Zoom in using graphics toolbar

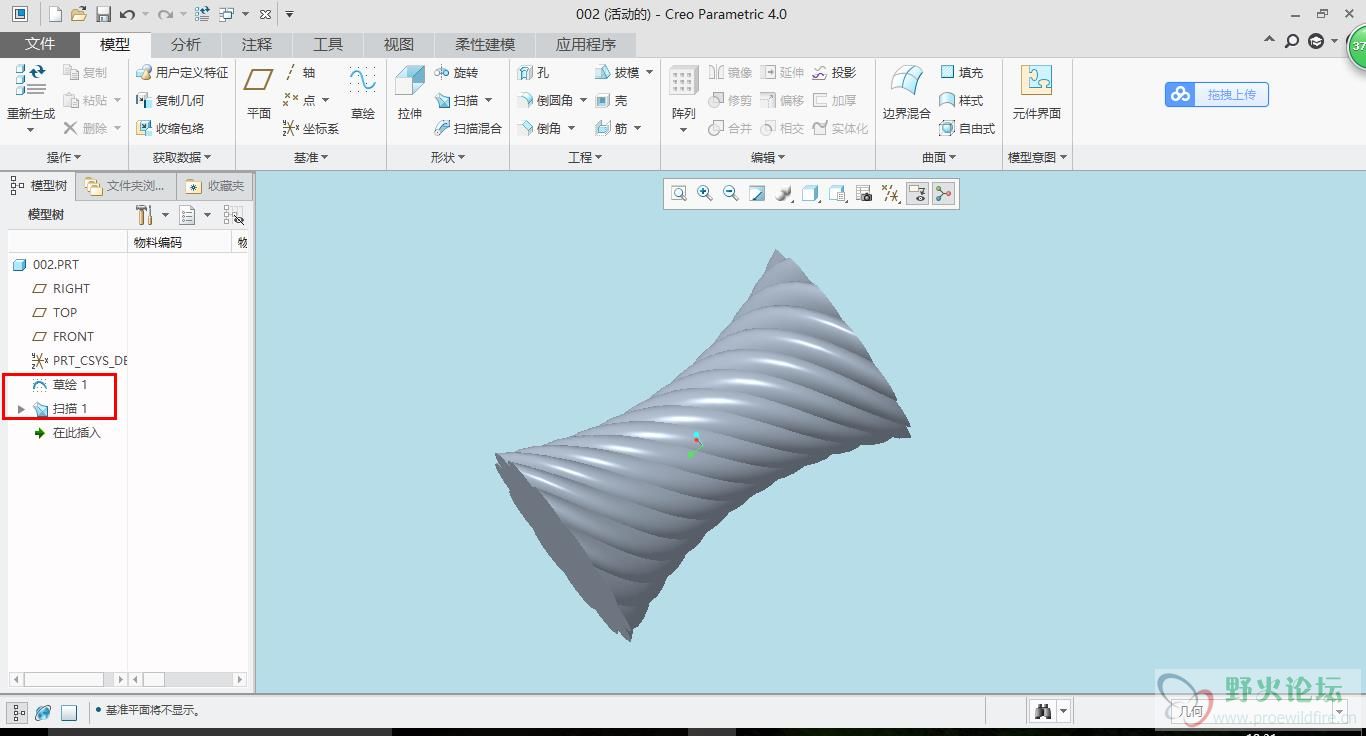705,194
